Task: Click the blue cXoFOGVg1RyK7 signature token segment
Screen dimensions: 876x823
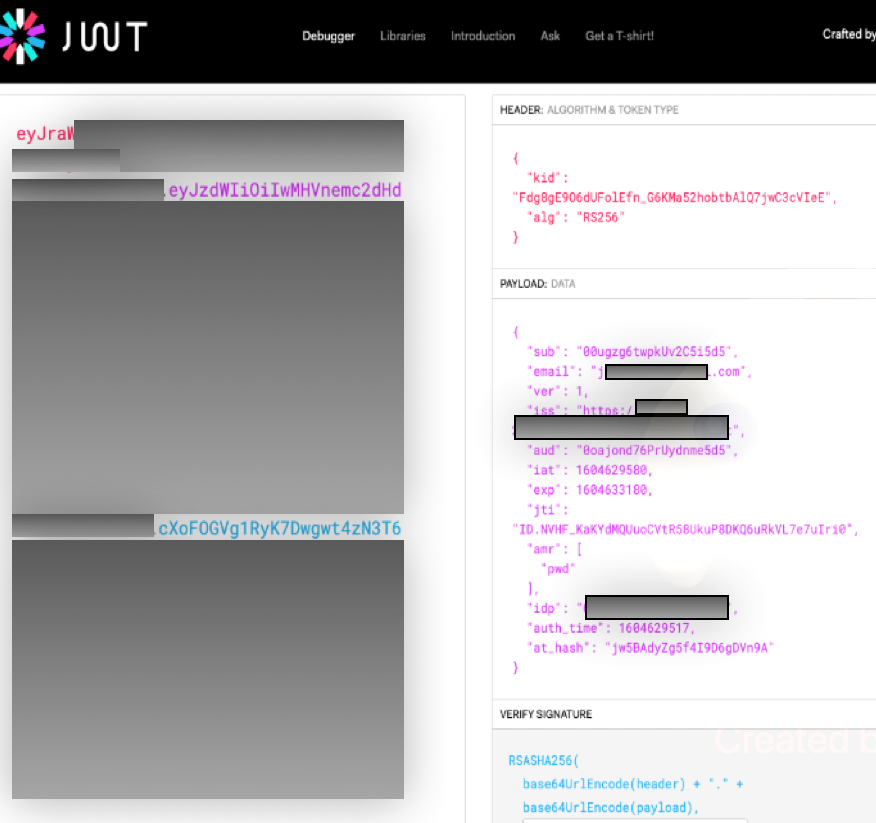Action: tap(280, 528)
